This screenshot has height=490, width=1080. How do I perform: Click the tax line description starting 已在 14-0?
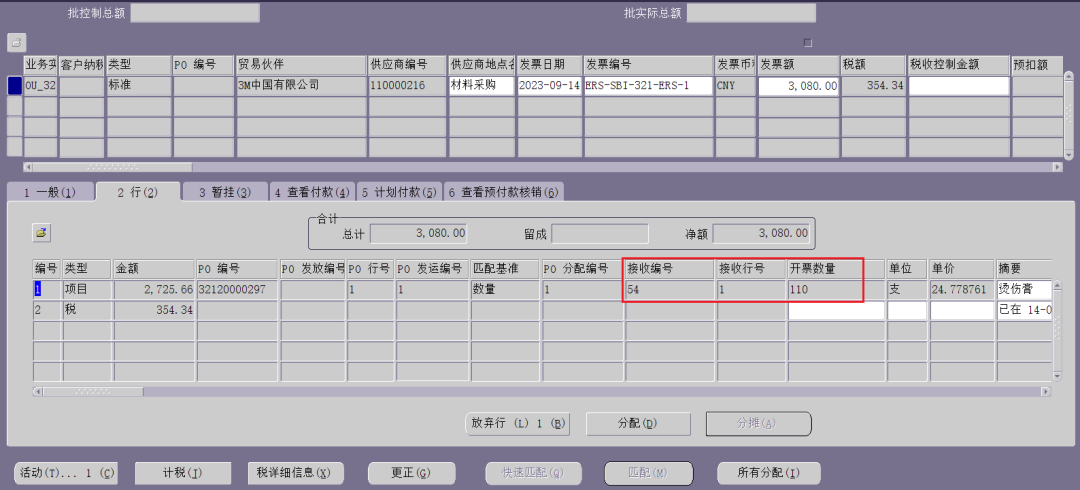[1025, 311]
